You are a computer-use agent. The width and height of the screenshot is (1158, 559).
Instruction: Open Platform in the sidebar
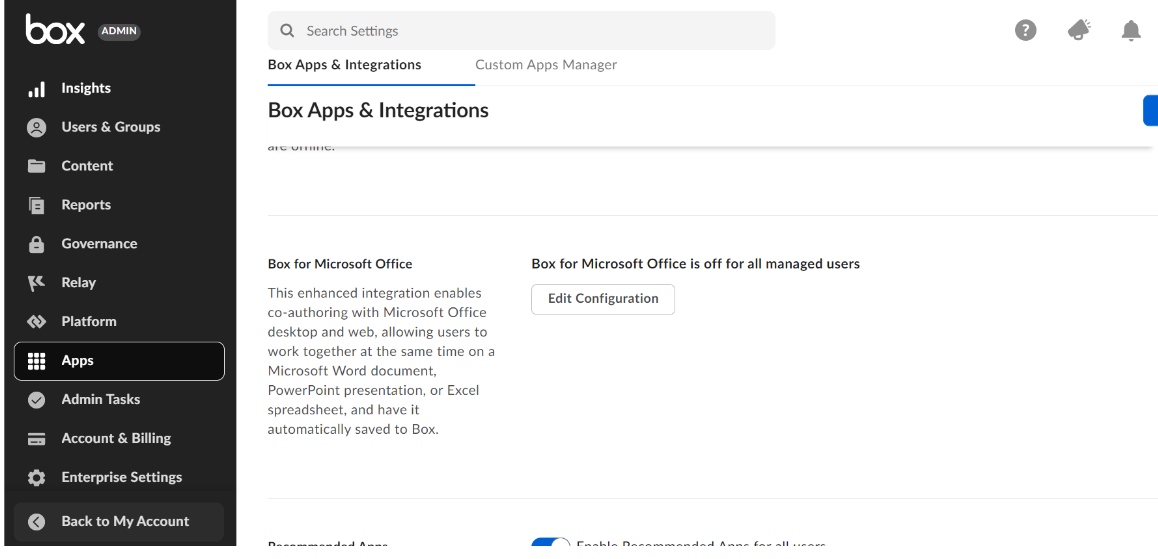click(119, 322)
